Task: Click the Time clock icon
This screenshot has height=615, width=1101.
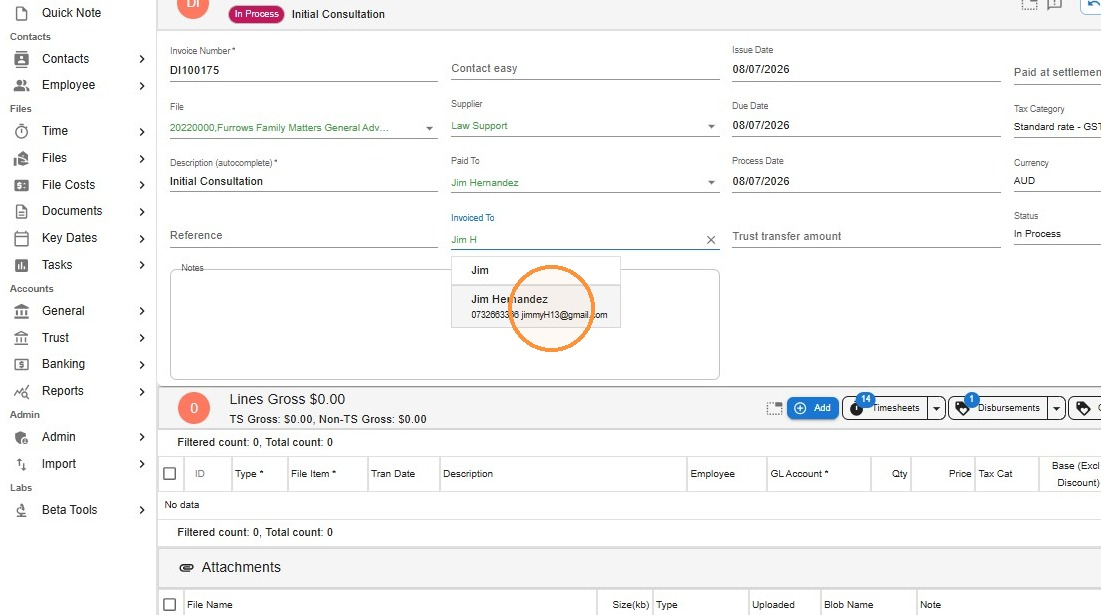Action: 22,131
